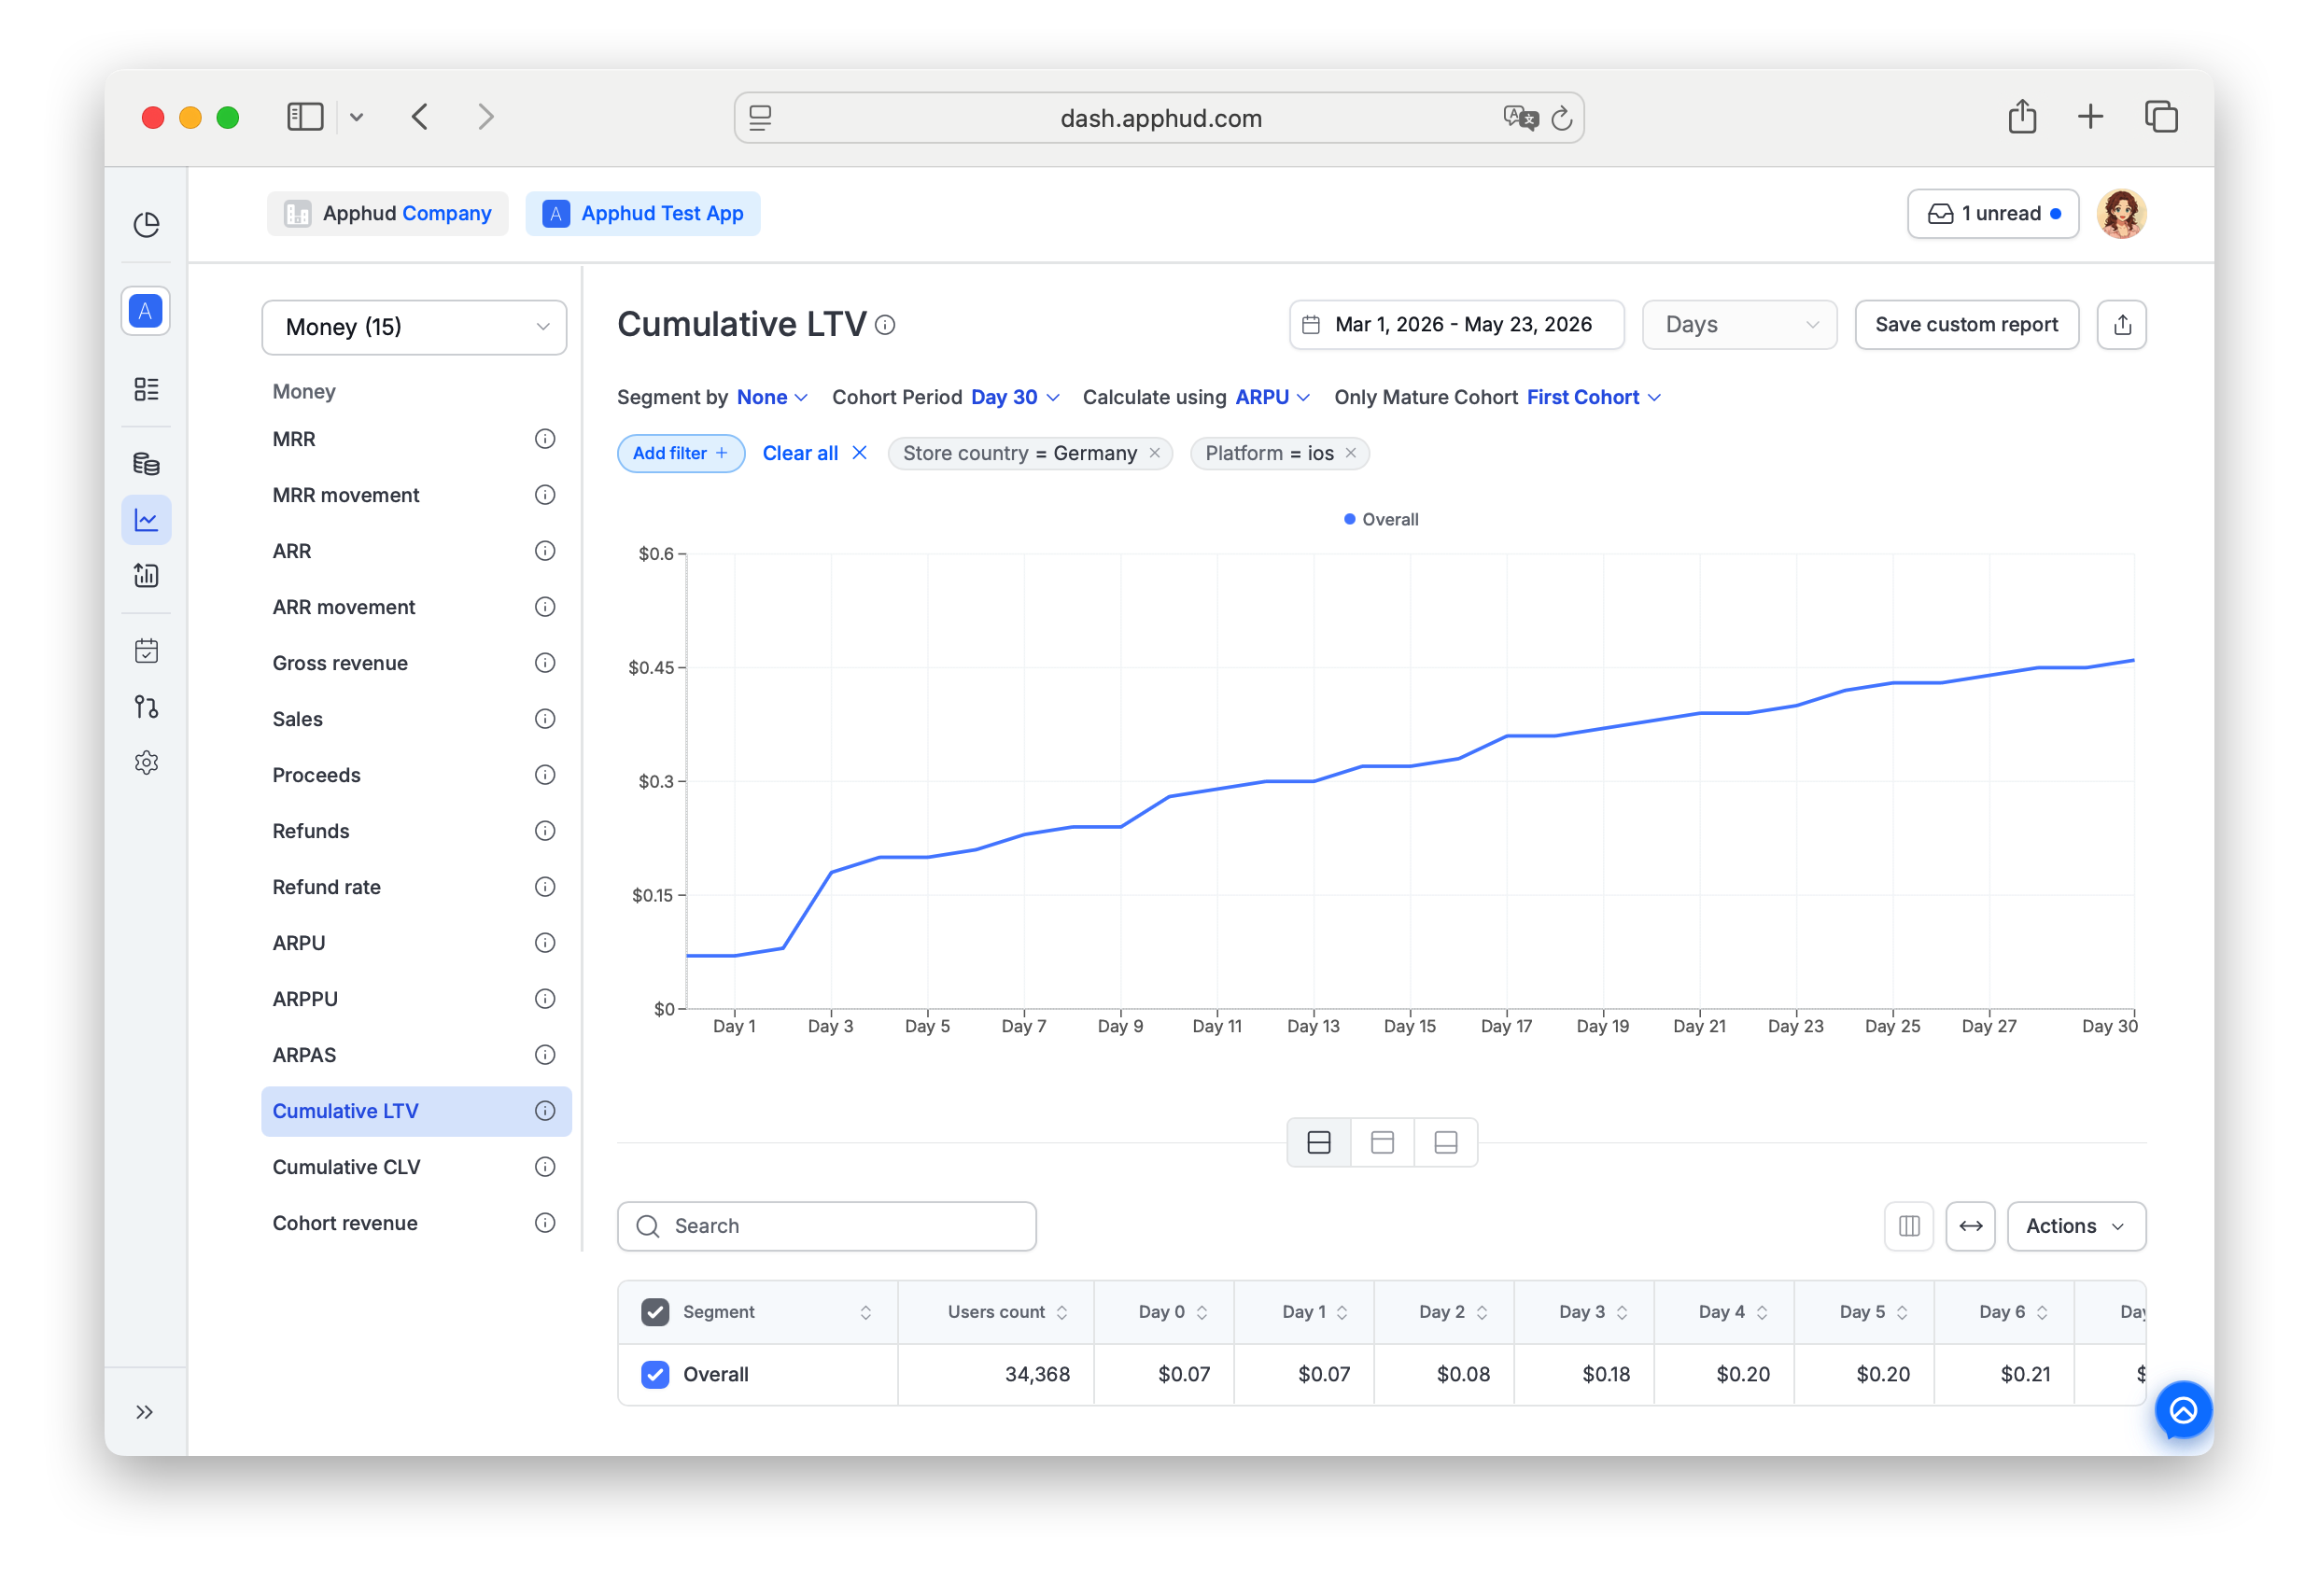The height and width of the screenshot is (1596, 2319).
Task: Click Apphud Company breadcrumb
Action: click(x=388, y=213)
